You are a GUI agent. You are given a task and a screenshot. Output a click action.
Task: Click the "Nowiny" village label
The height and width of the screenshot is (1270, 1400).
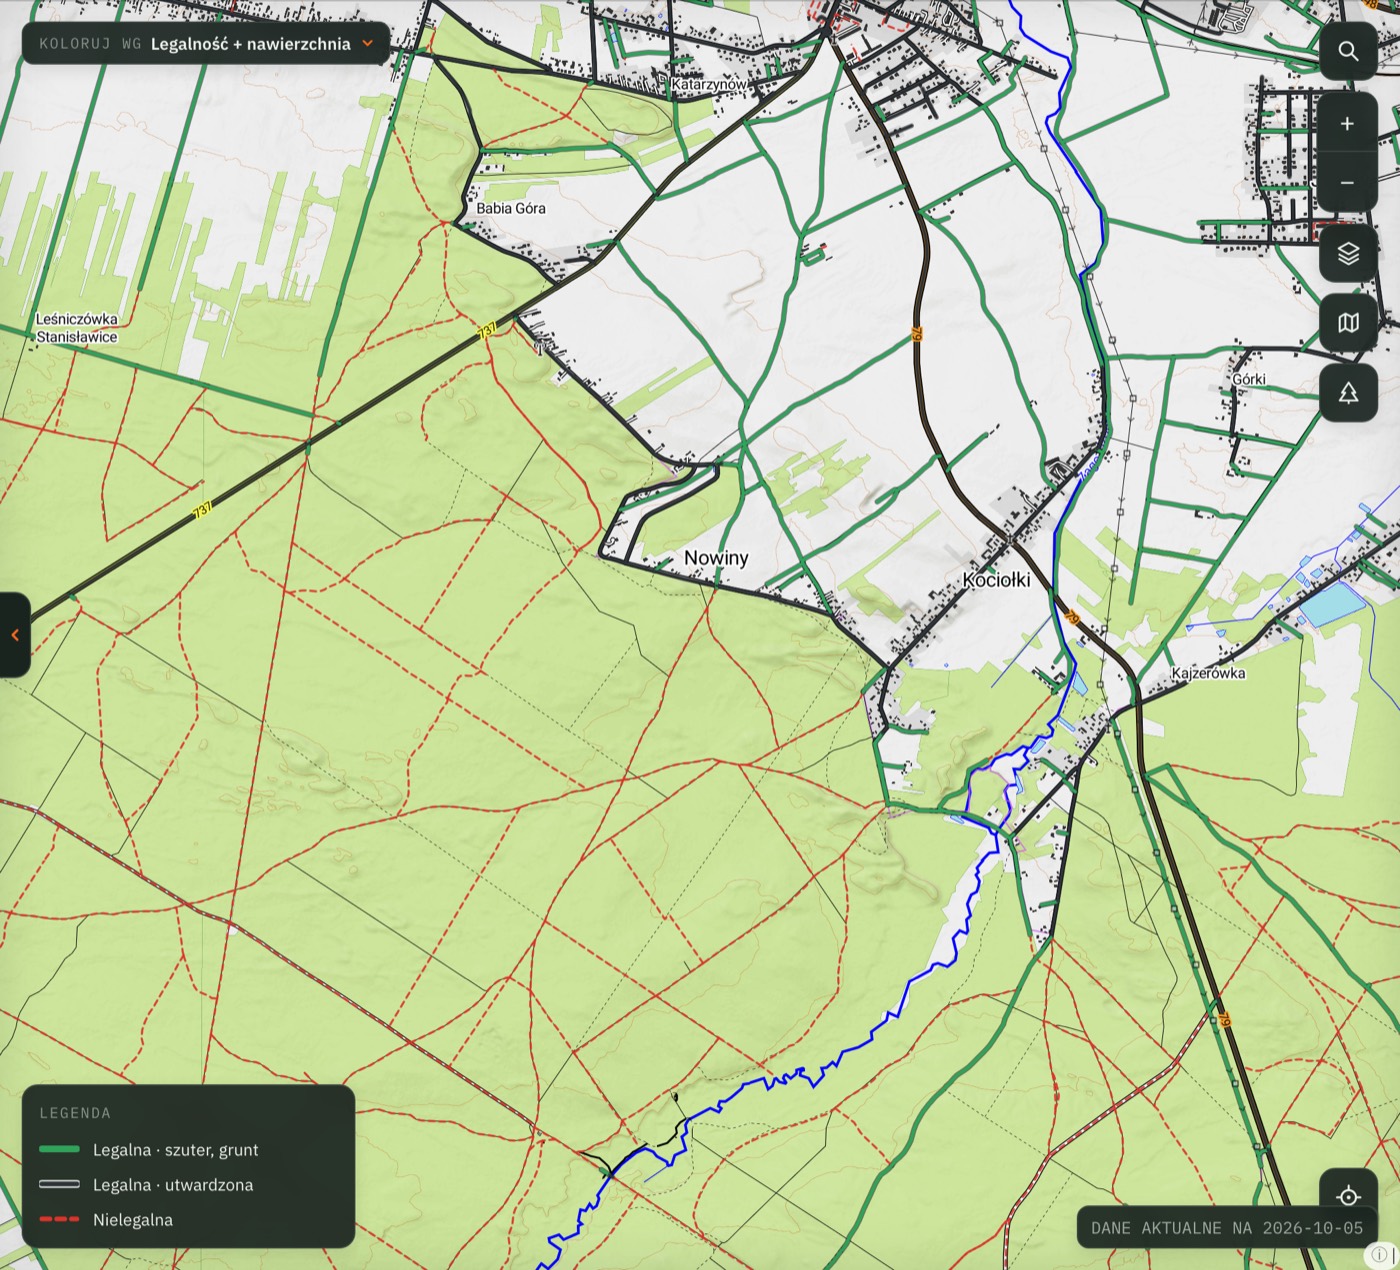coord(716,558)
